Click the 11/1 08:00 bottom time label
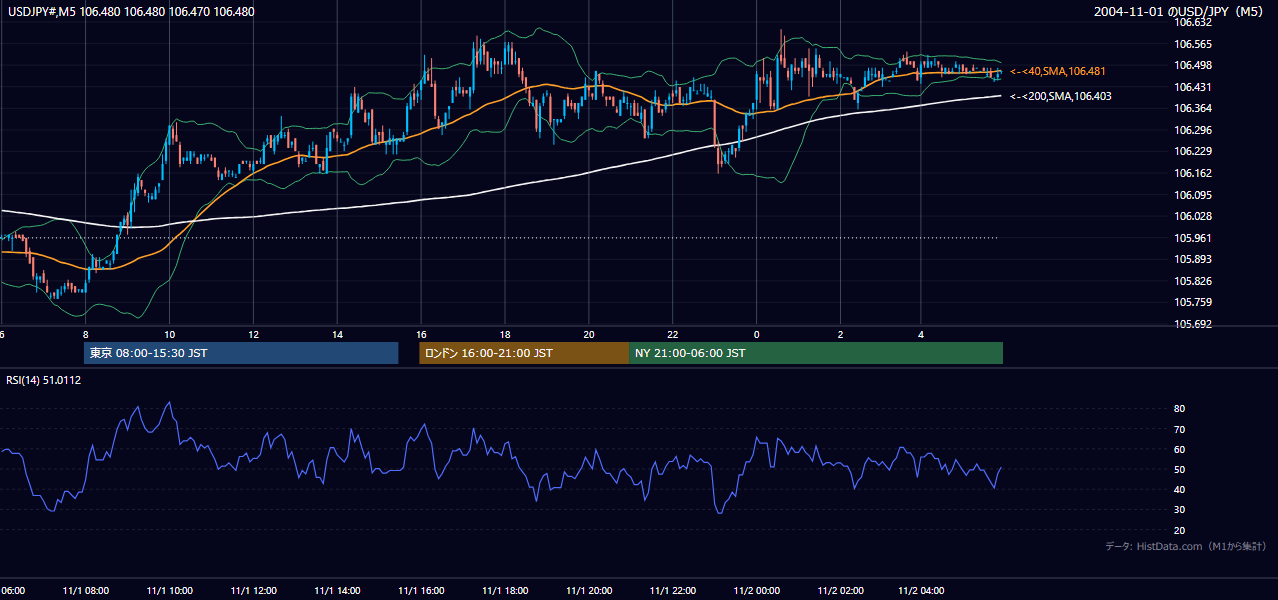The image size is (1278, 600). pyautogui.click(x=85, y=590)
